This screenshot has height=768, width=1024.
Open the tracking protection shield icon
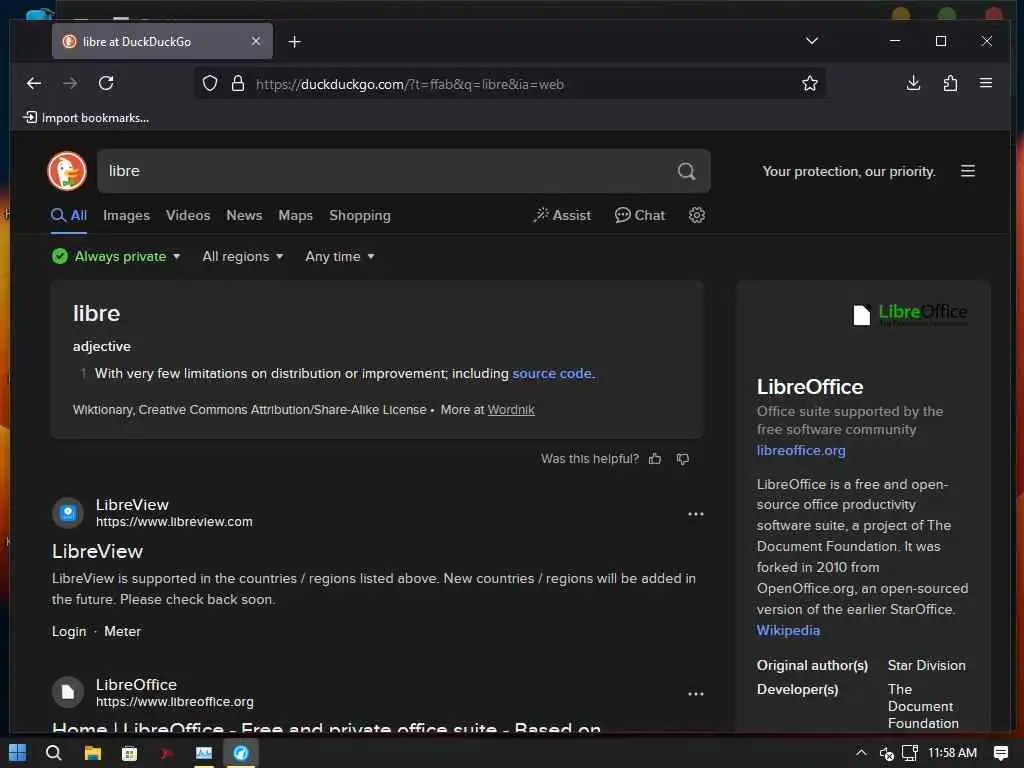[210, 84]
